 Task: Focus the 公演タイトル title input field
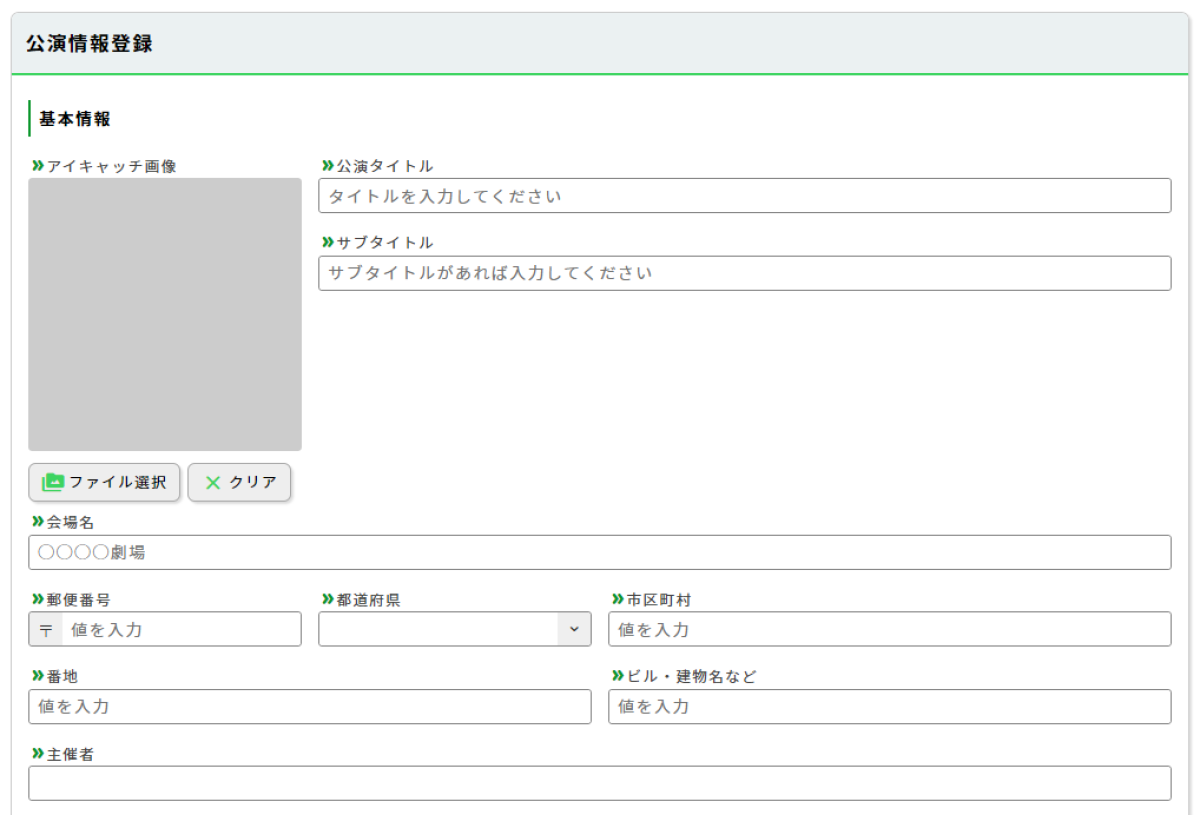click(x=744, y=196)
